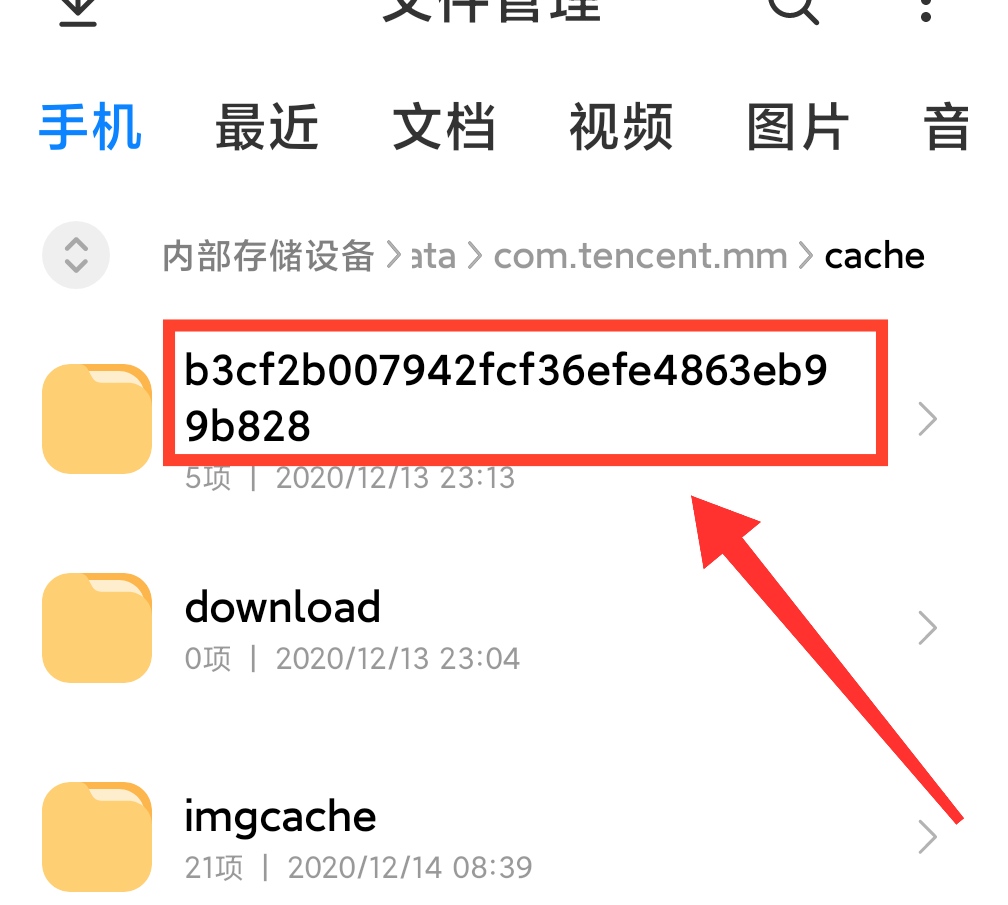
Task: Tap the b3cf2b00 folder icon
Action: 97,418
